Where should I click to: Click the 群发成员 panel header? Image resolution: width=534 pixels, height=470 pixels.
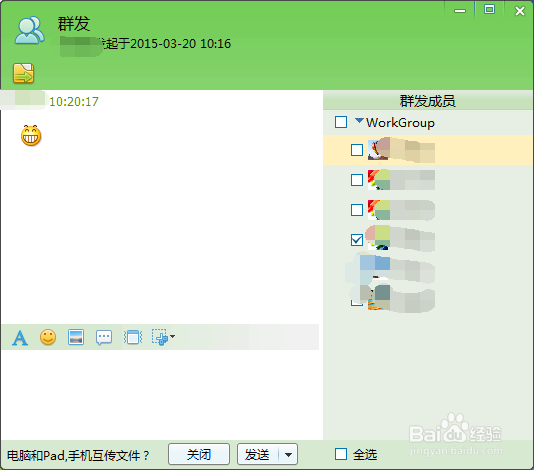point(428,101)
